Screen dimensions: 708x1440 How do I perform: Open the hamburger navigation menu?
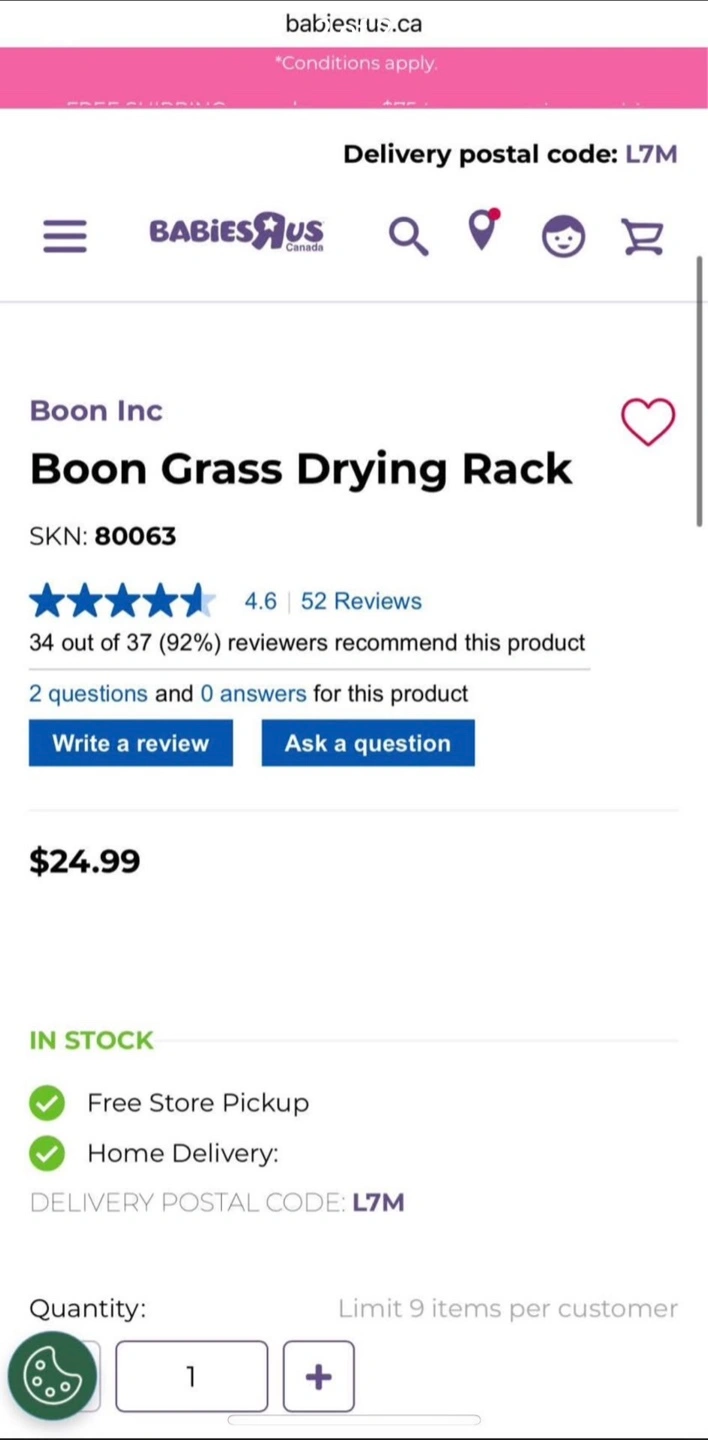(x=65, y=237)
